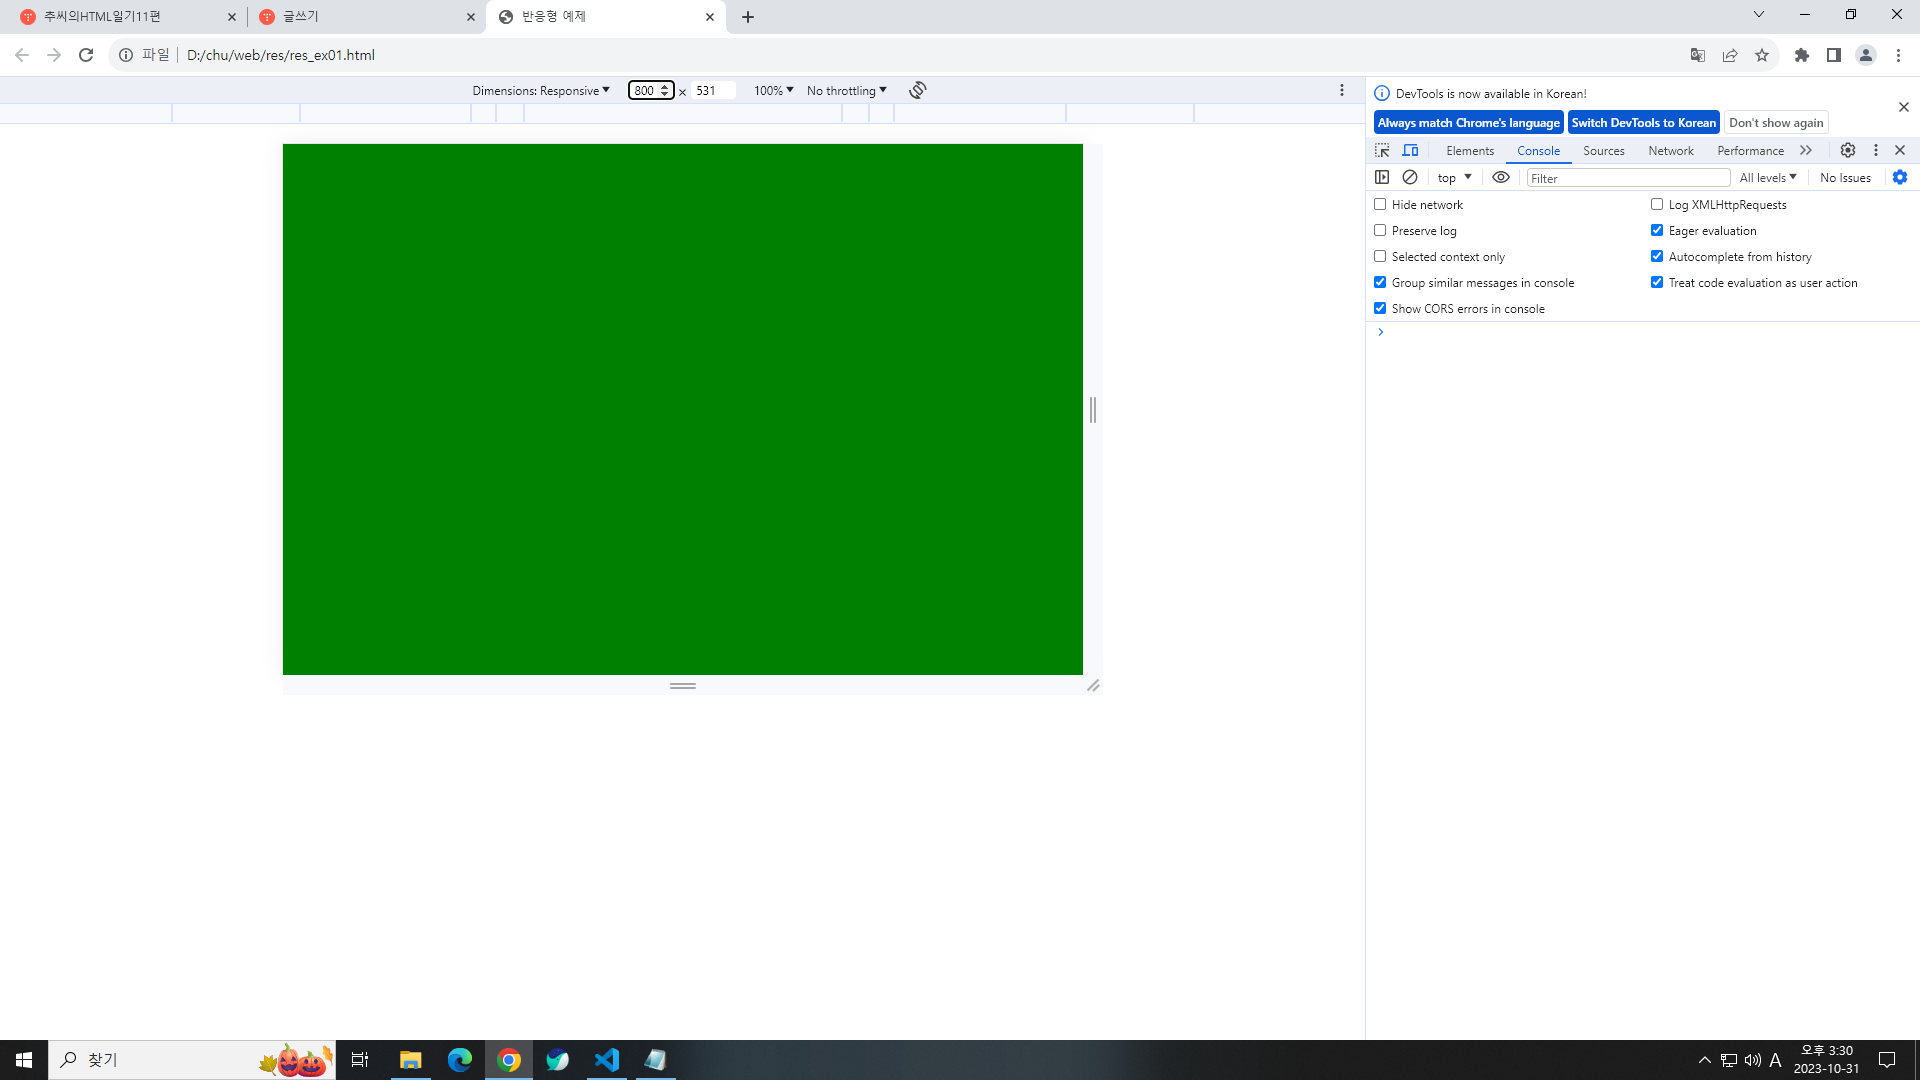Click the Don't show again button
Image resolution: width=1920 pixels, height=1080 pixels.
(x=1776, y=122)
